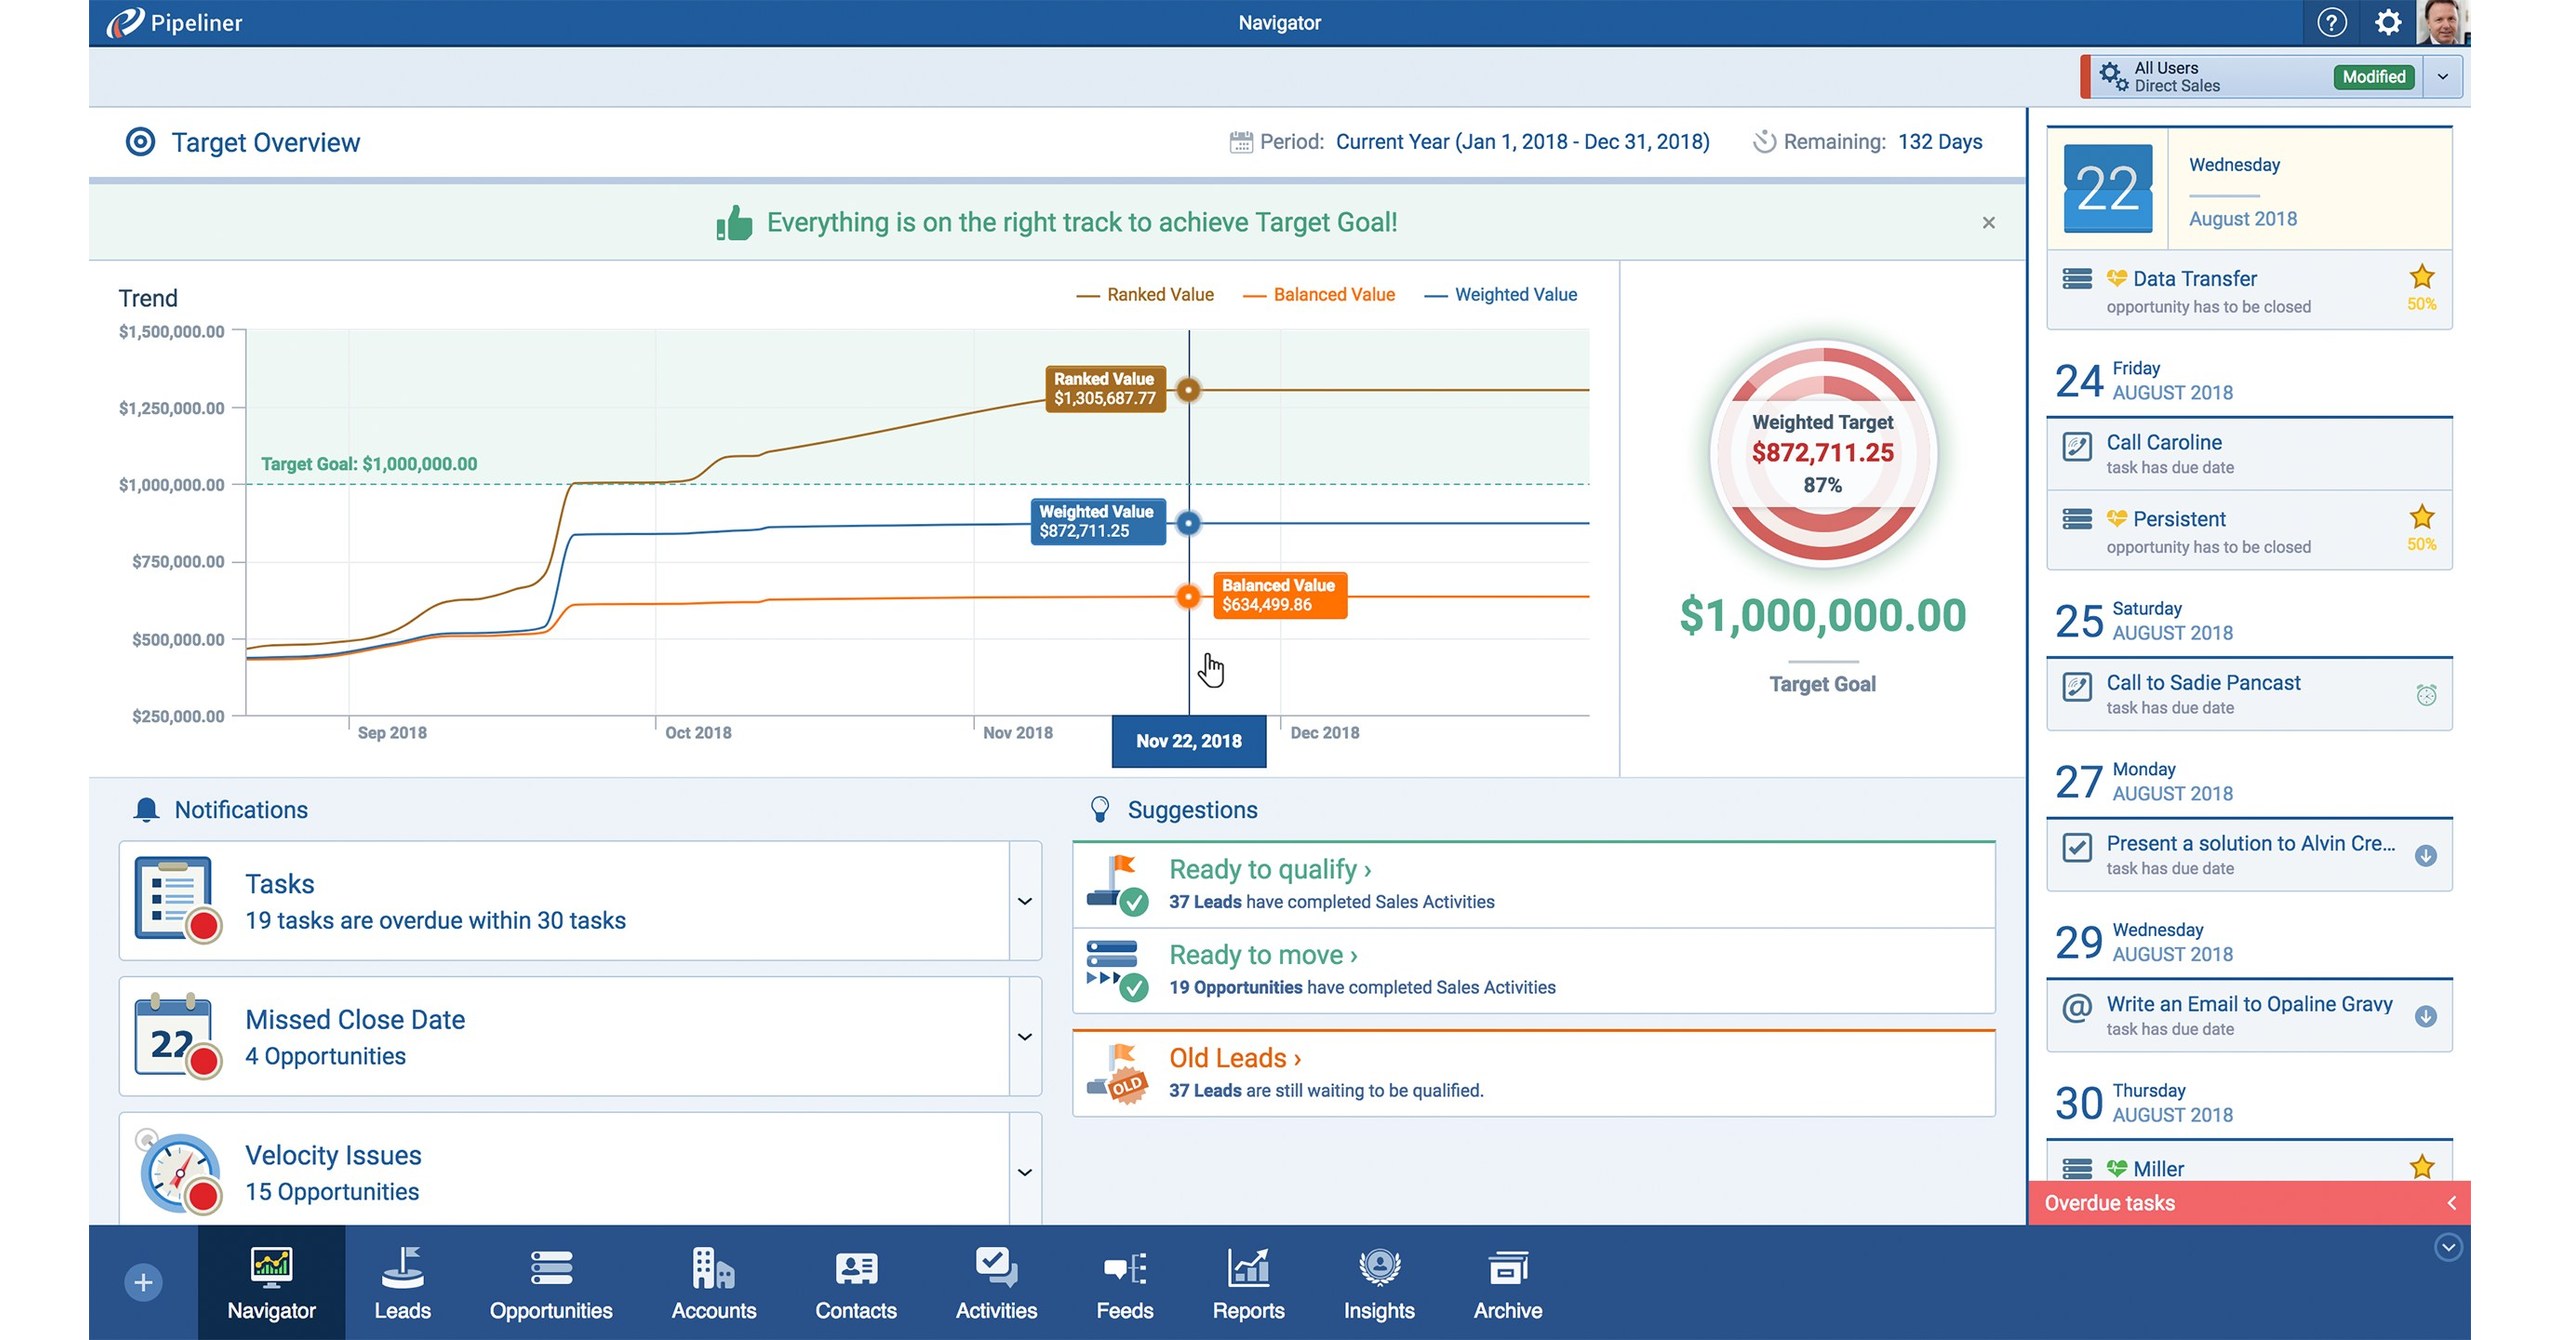Select the Nov 22, 2018 marker on the chart

[1189, 740]
